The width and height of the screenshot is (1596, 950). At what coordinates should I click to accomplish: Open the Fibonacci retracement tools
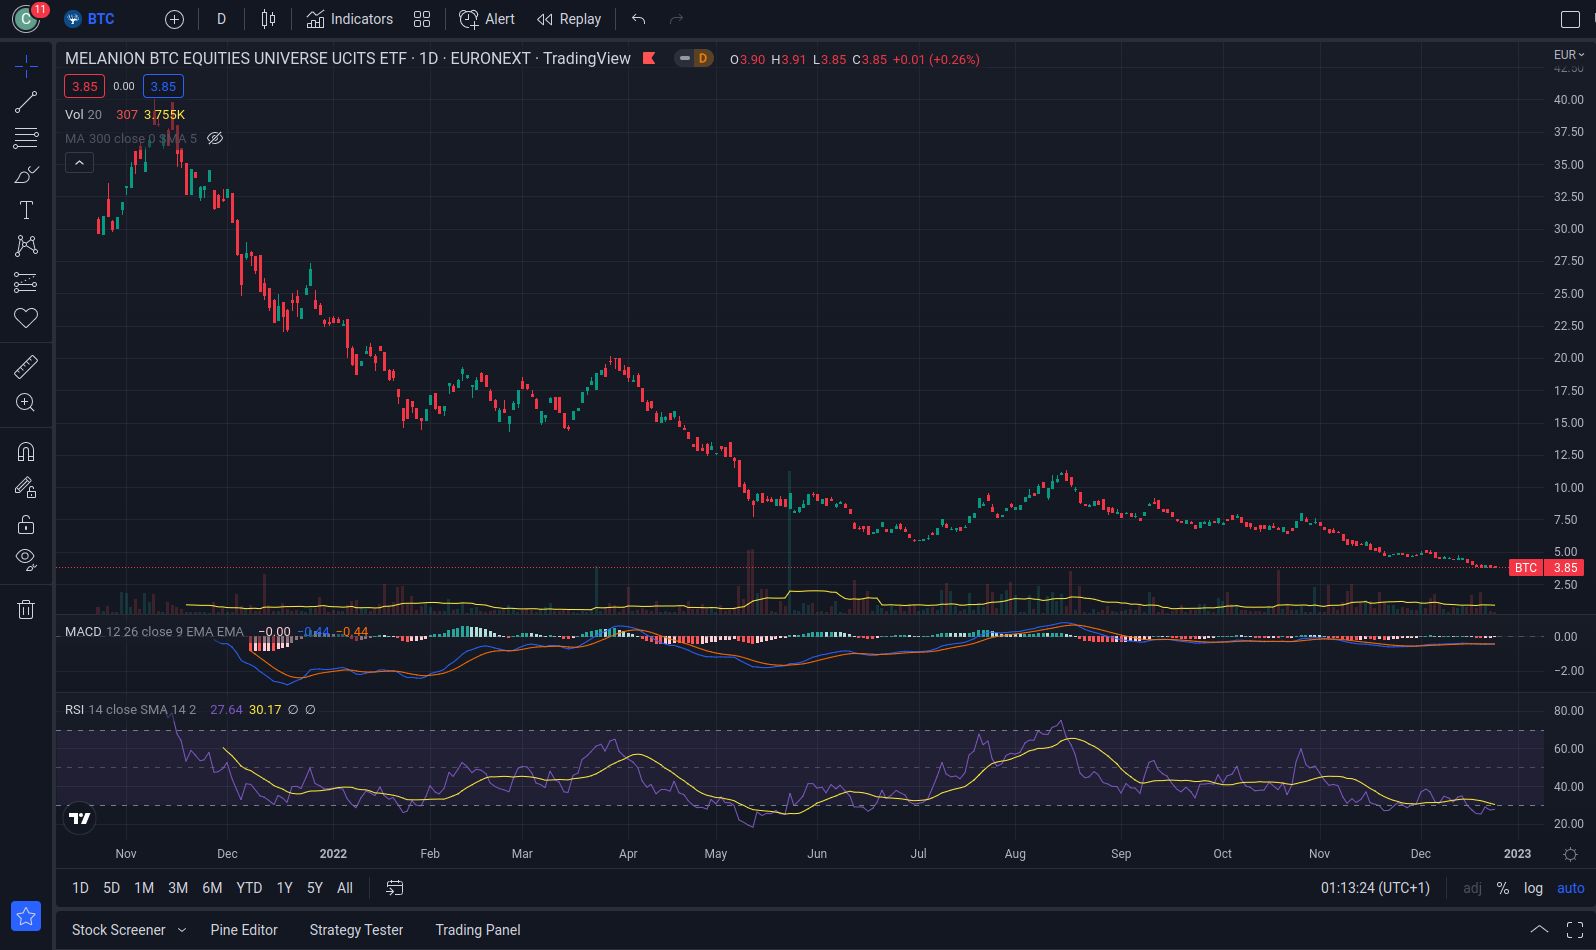[26, 137]
